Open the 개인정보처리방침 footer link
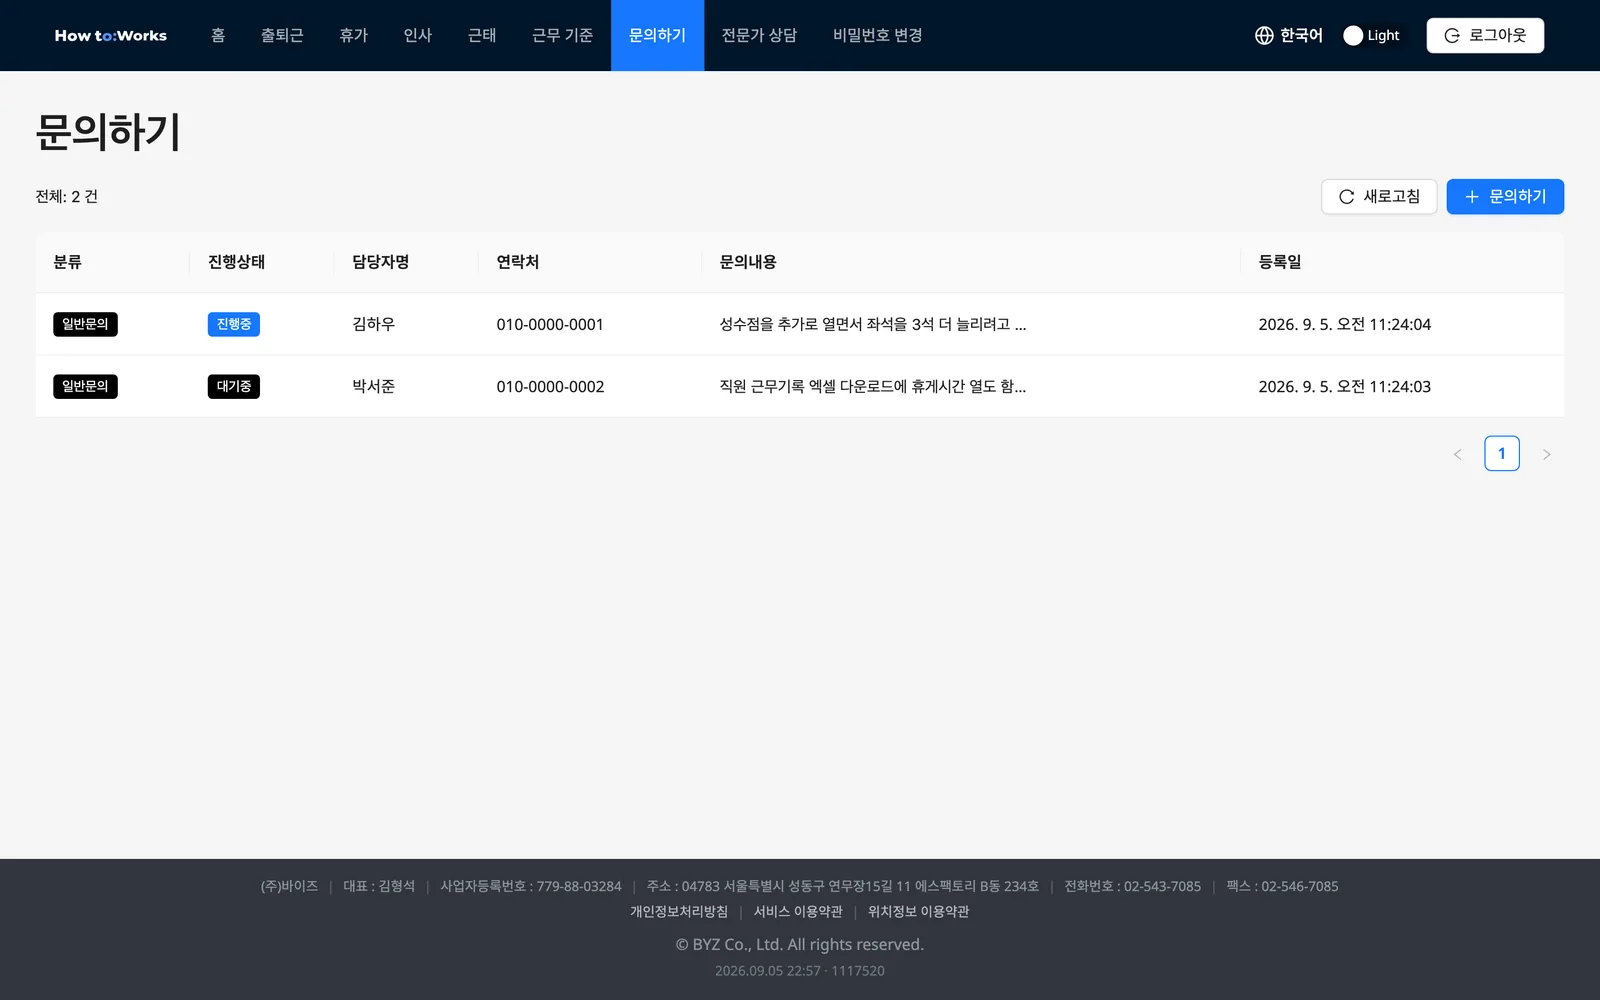1600x1000 pixels. coord(679,911)
